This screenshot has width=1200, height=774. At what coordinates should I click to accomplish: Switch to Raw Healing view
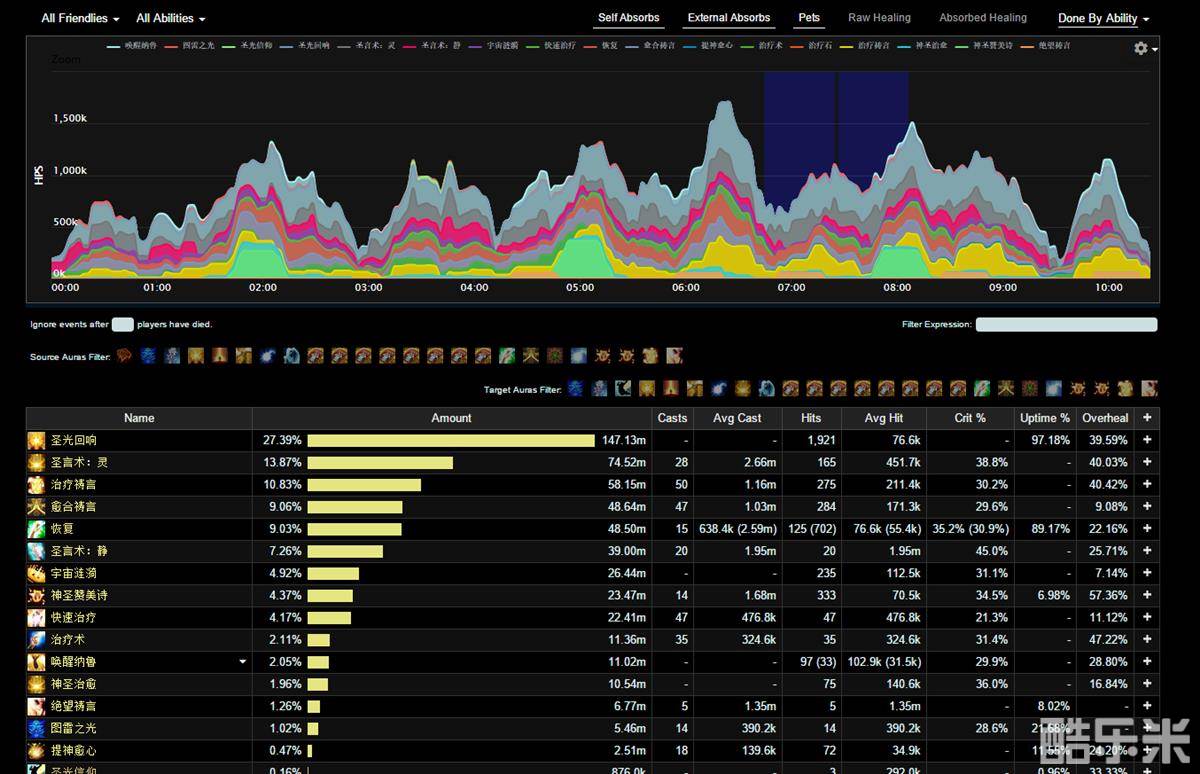click(x=879, y=18)
